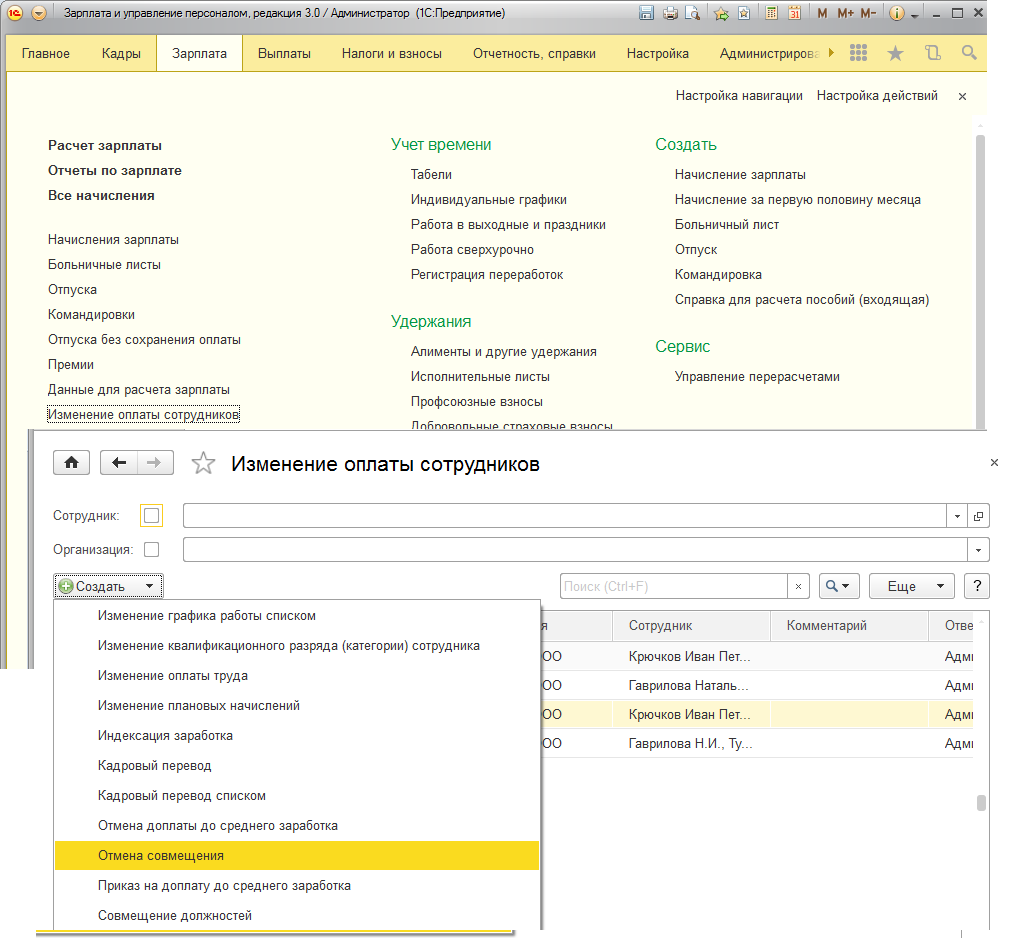Open the sections grid menu icon
The height and width of the screenshot is (940, 1016).
point(857,53)
